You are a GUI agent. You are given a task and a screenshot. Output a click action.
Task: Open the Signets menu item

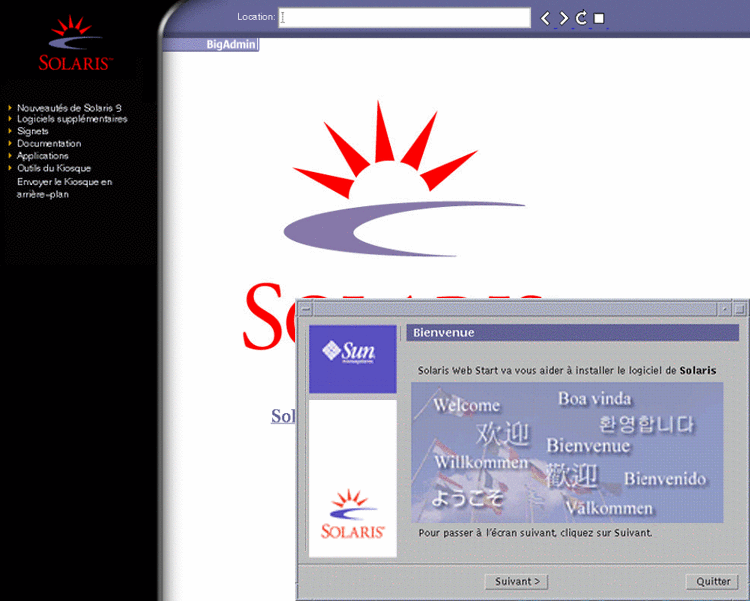click(x=33, y=131)
